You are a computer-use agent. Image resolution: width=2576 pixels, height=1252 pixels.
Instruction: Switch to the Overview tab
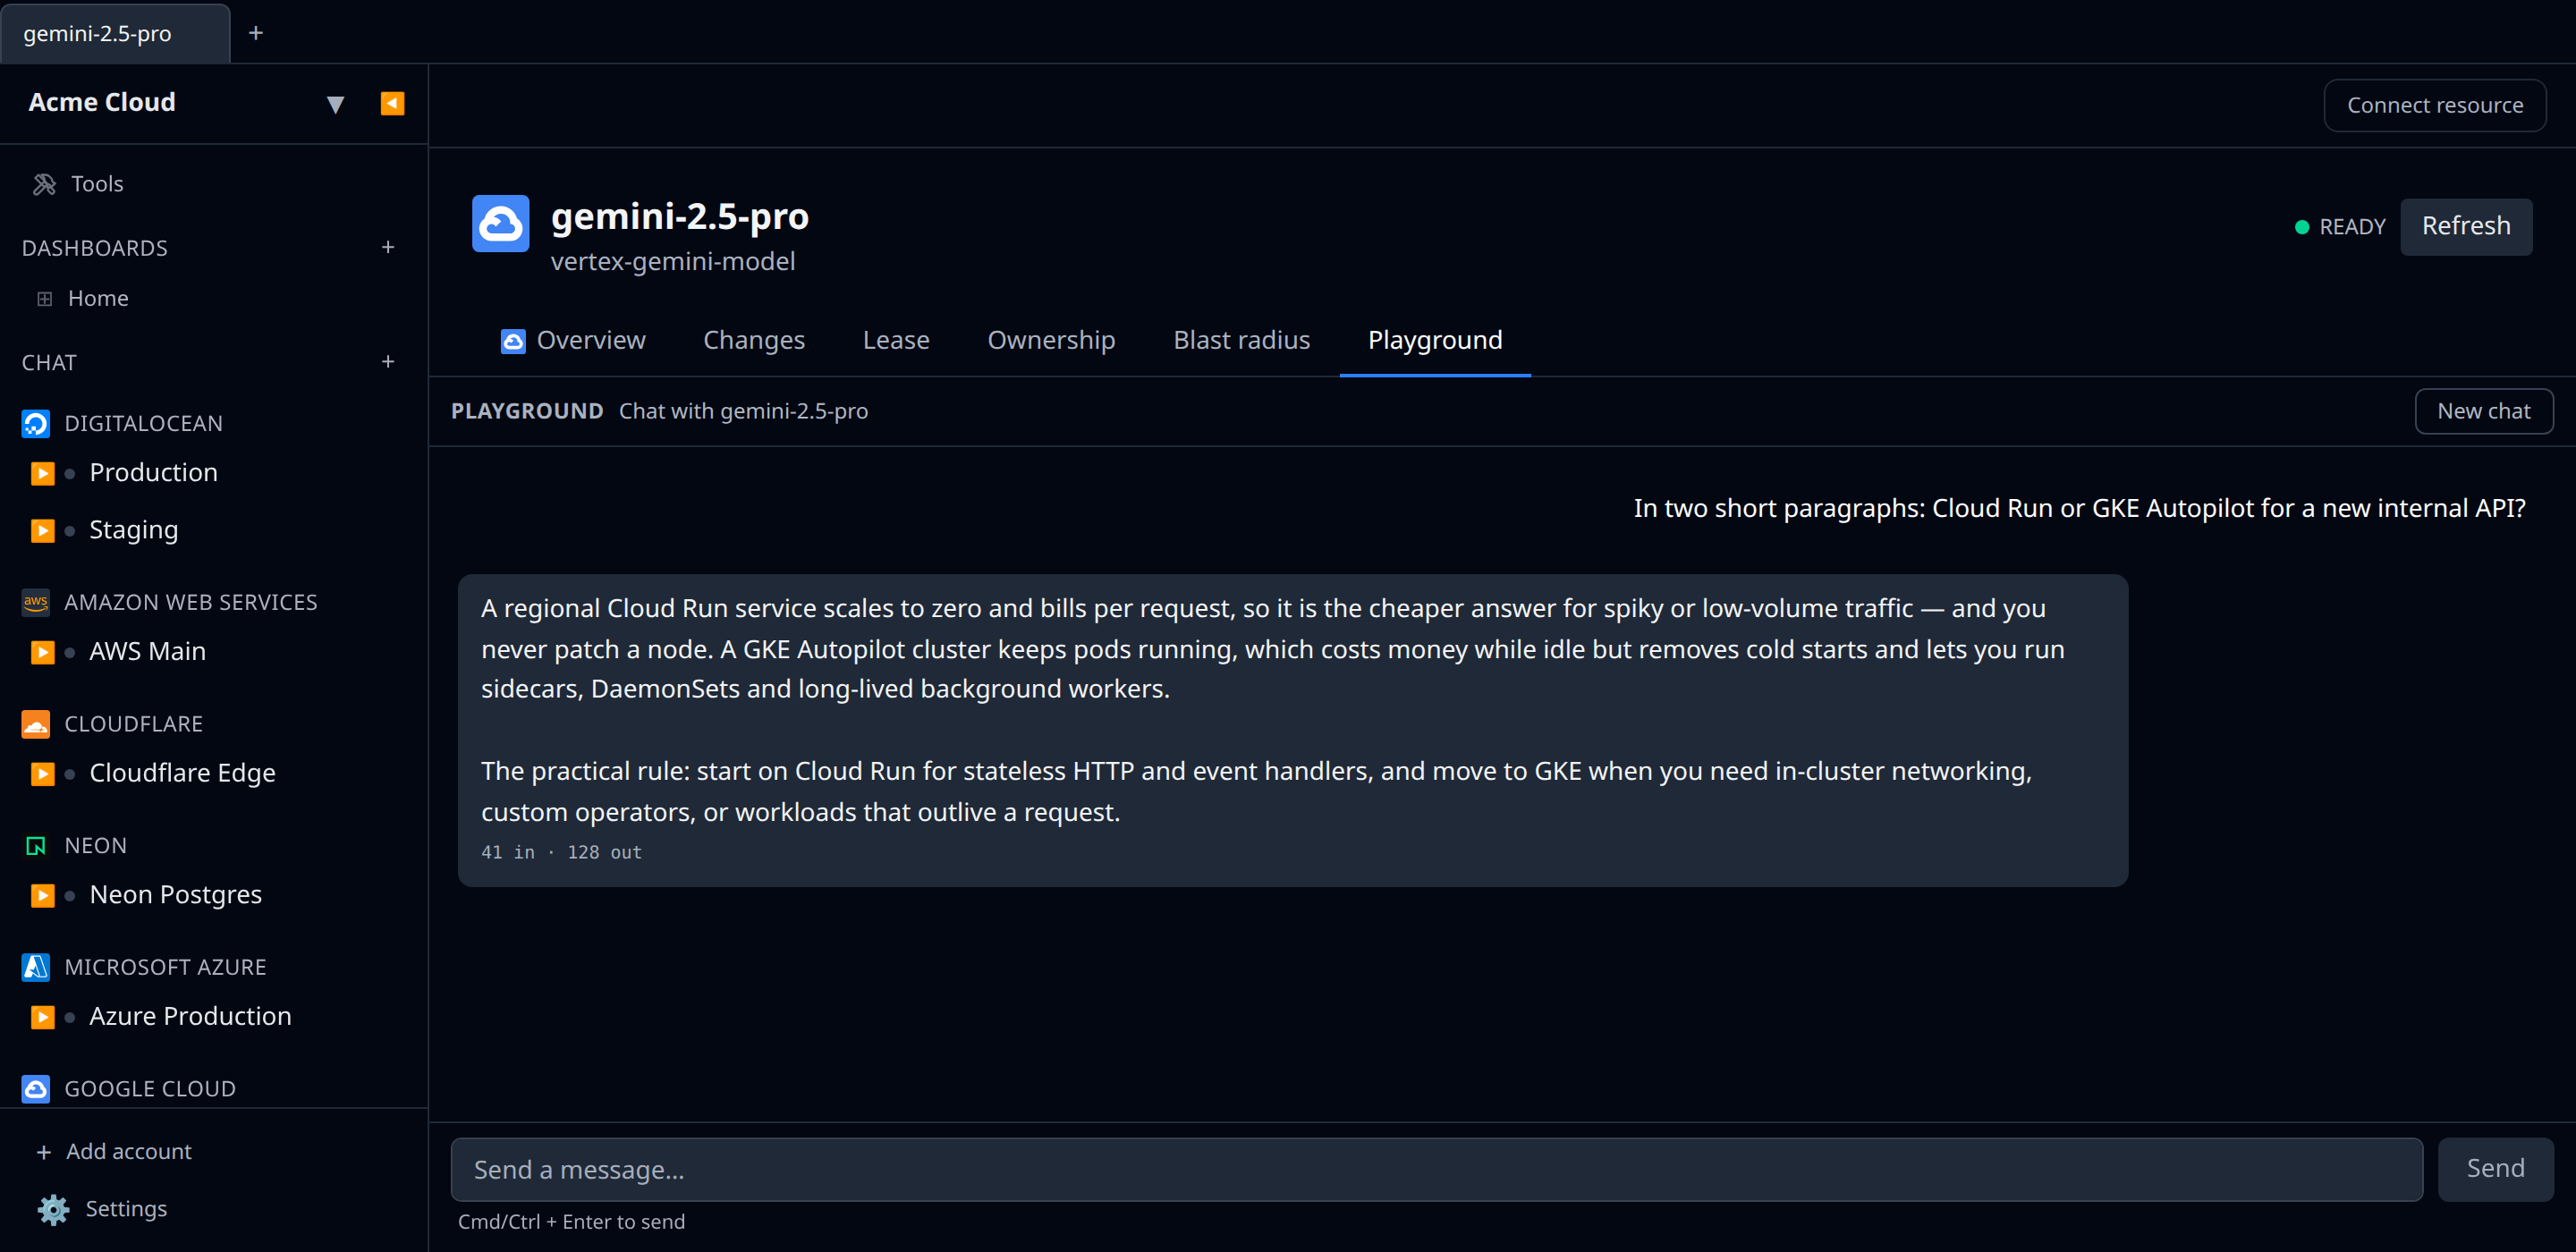tap(573, 340)
